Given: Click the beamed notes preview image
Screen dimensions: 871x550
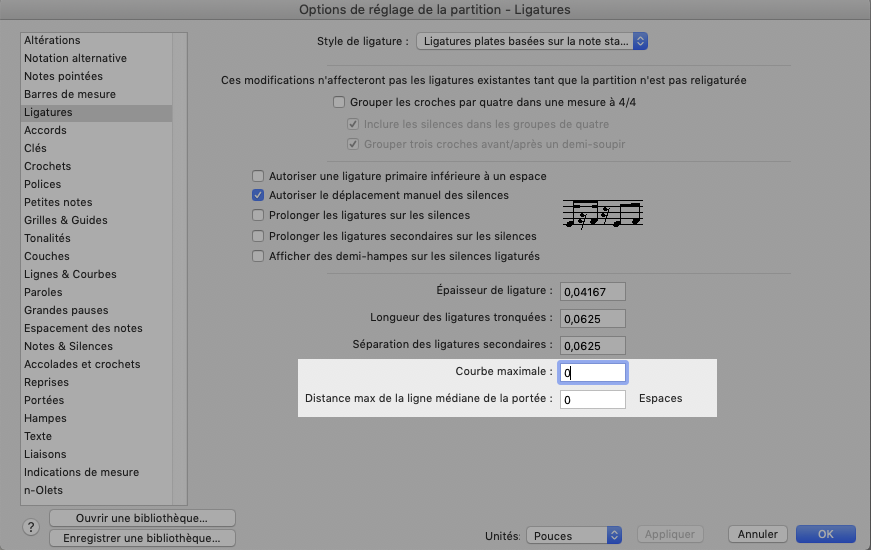Looking at the screenshot, I should [603, 213].
